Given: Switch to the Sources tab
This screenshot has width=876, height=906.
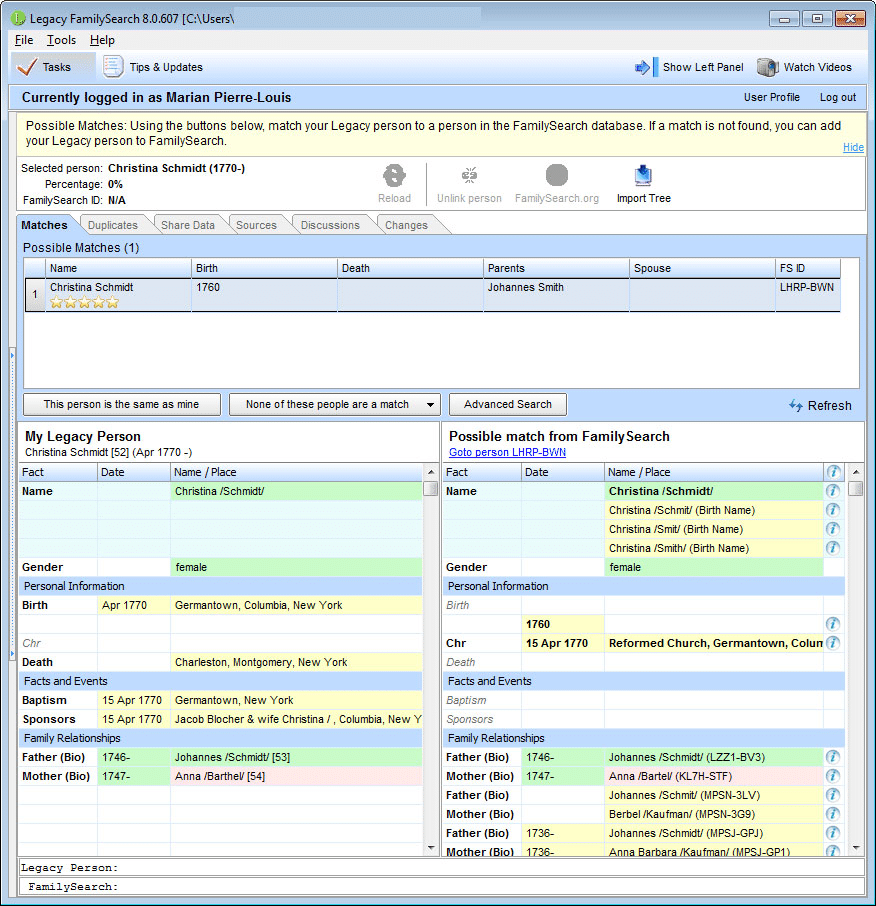Looking at the screenshot, I should (256, 225).
